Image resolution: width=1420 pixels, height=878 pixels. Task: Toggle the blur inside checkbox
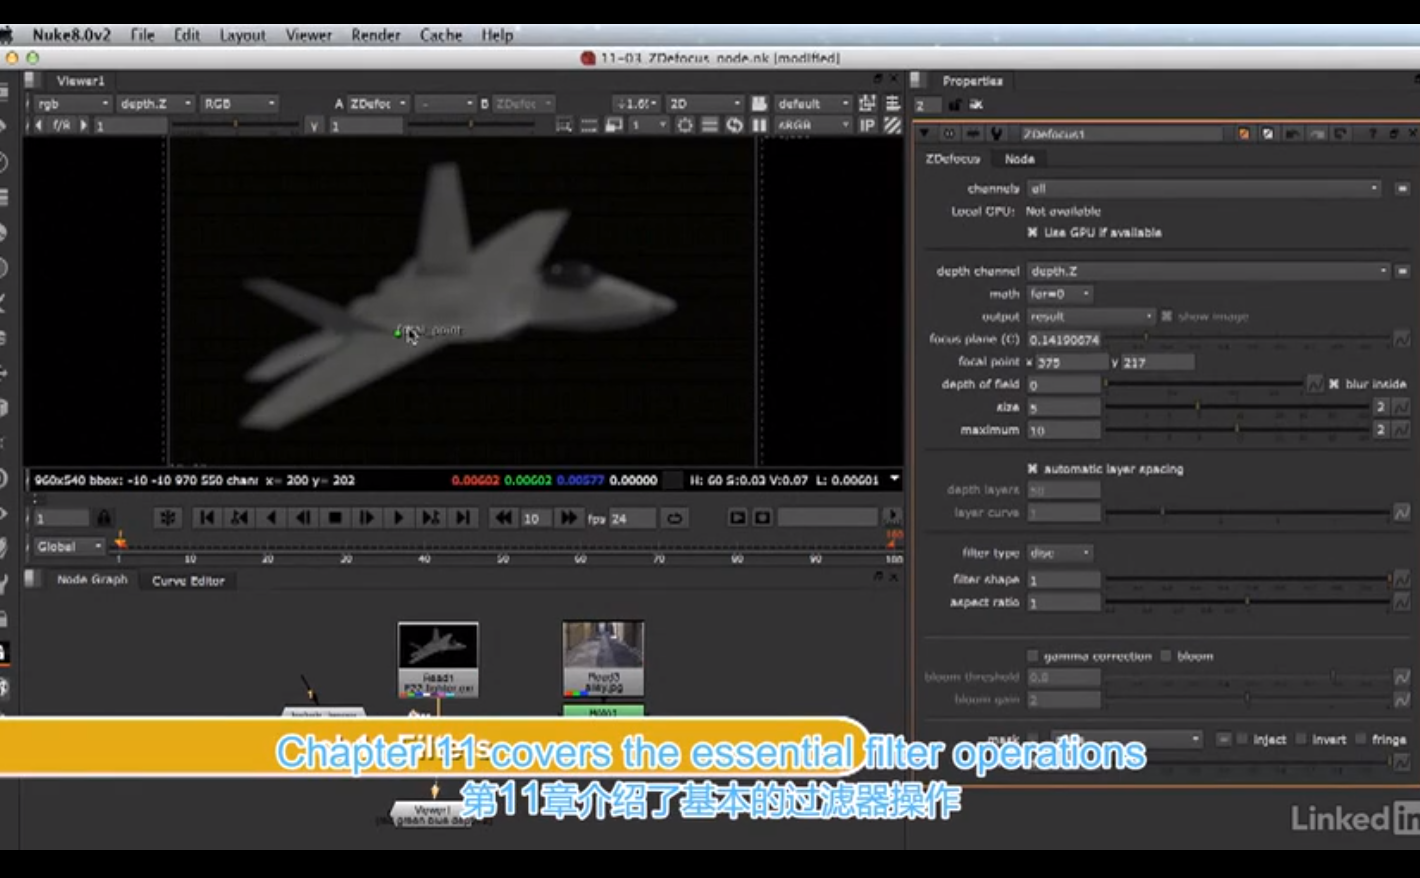point(1333,384)
